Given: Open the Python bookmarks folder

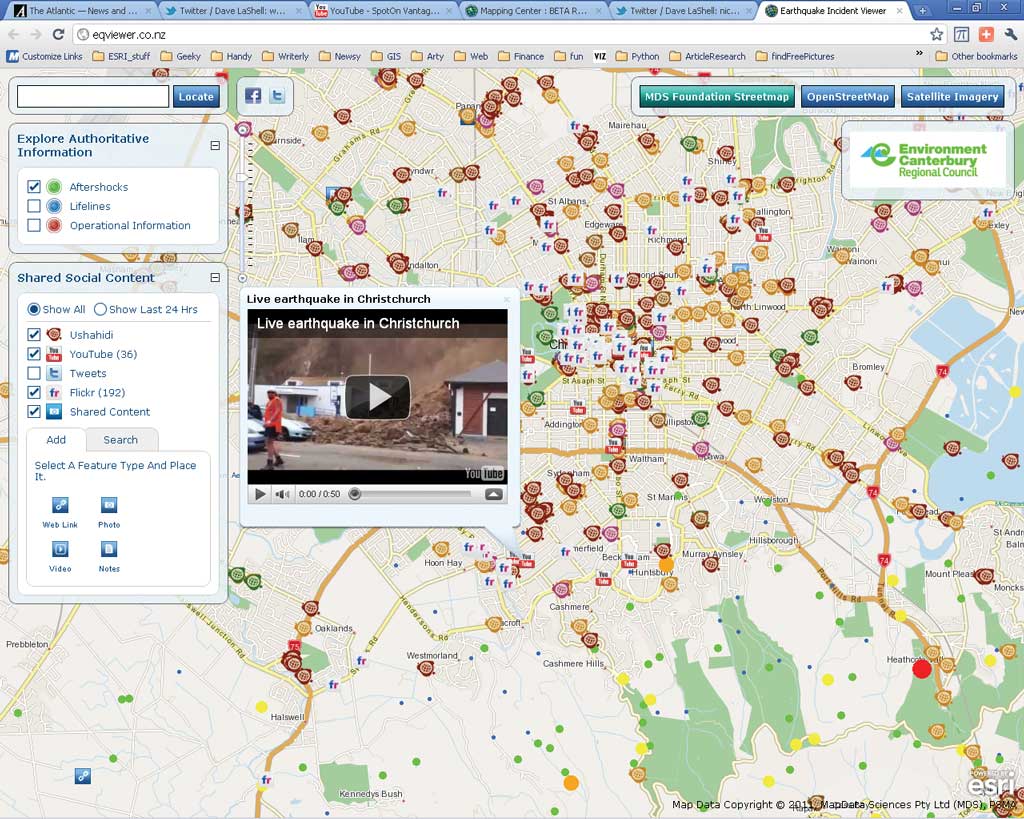Looking at the screenshot, I should click(637, 56).
